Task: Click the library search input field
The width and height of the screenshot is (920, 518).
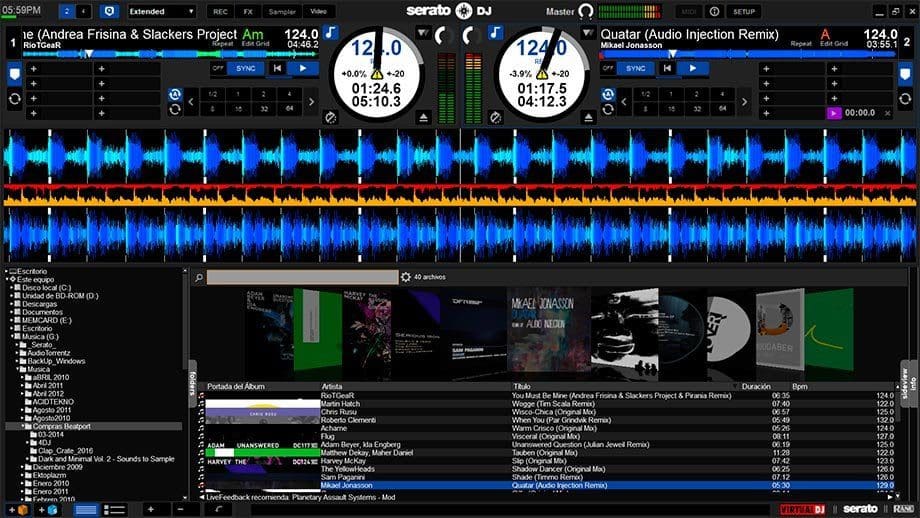Action: click(x=303, y=277)
